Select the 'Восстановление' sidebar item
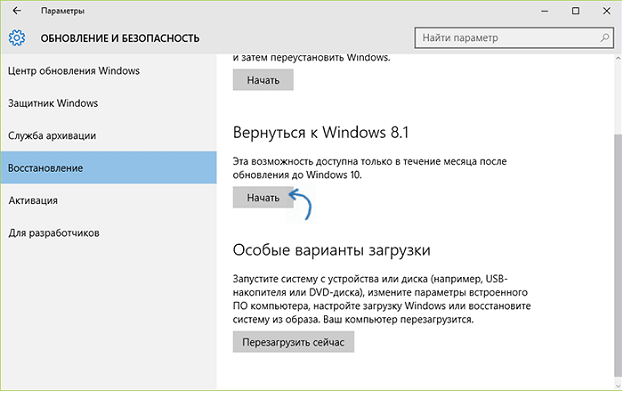This screenshot has width=622, height=407. tap(46, 168)
